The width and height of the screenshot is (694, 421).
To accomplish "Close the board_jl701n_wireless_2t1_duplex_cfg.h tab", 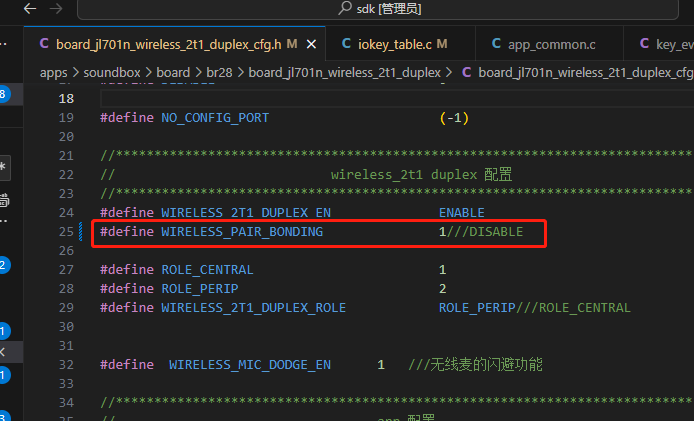I will coord(311,44).
